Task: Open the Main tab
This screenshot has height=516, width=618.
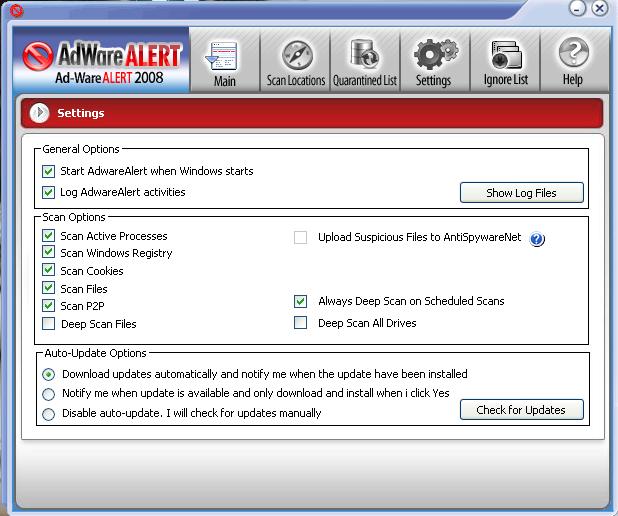Action: (x=225, y=61)
